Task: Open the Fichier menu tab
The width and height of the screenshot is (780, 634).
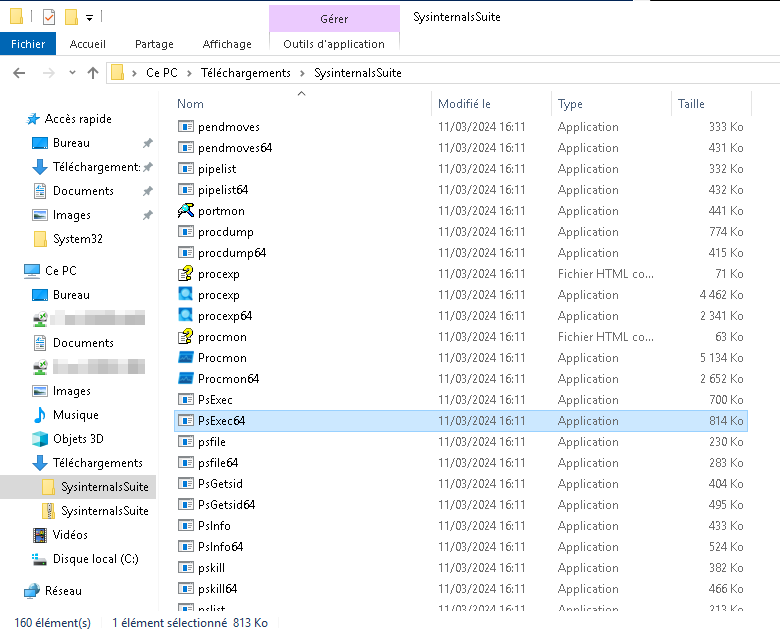Action: pyautogui.click(x=28, y=44)
